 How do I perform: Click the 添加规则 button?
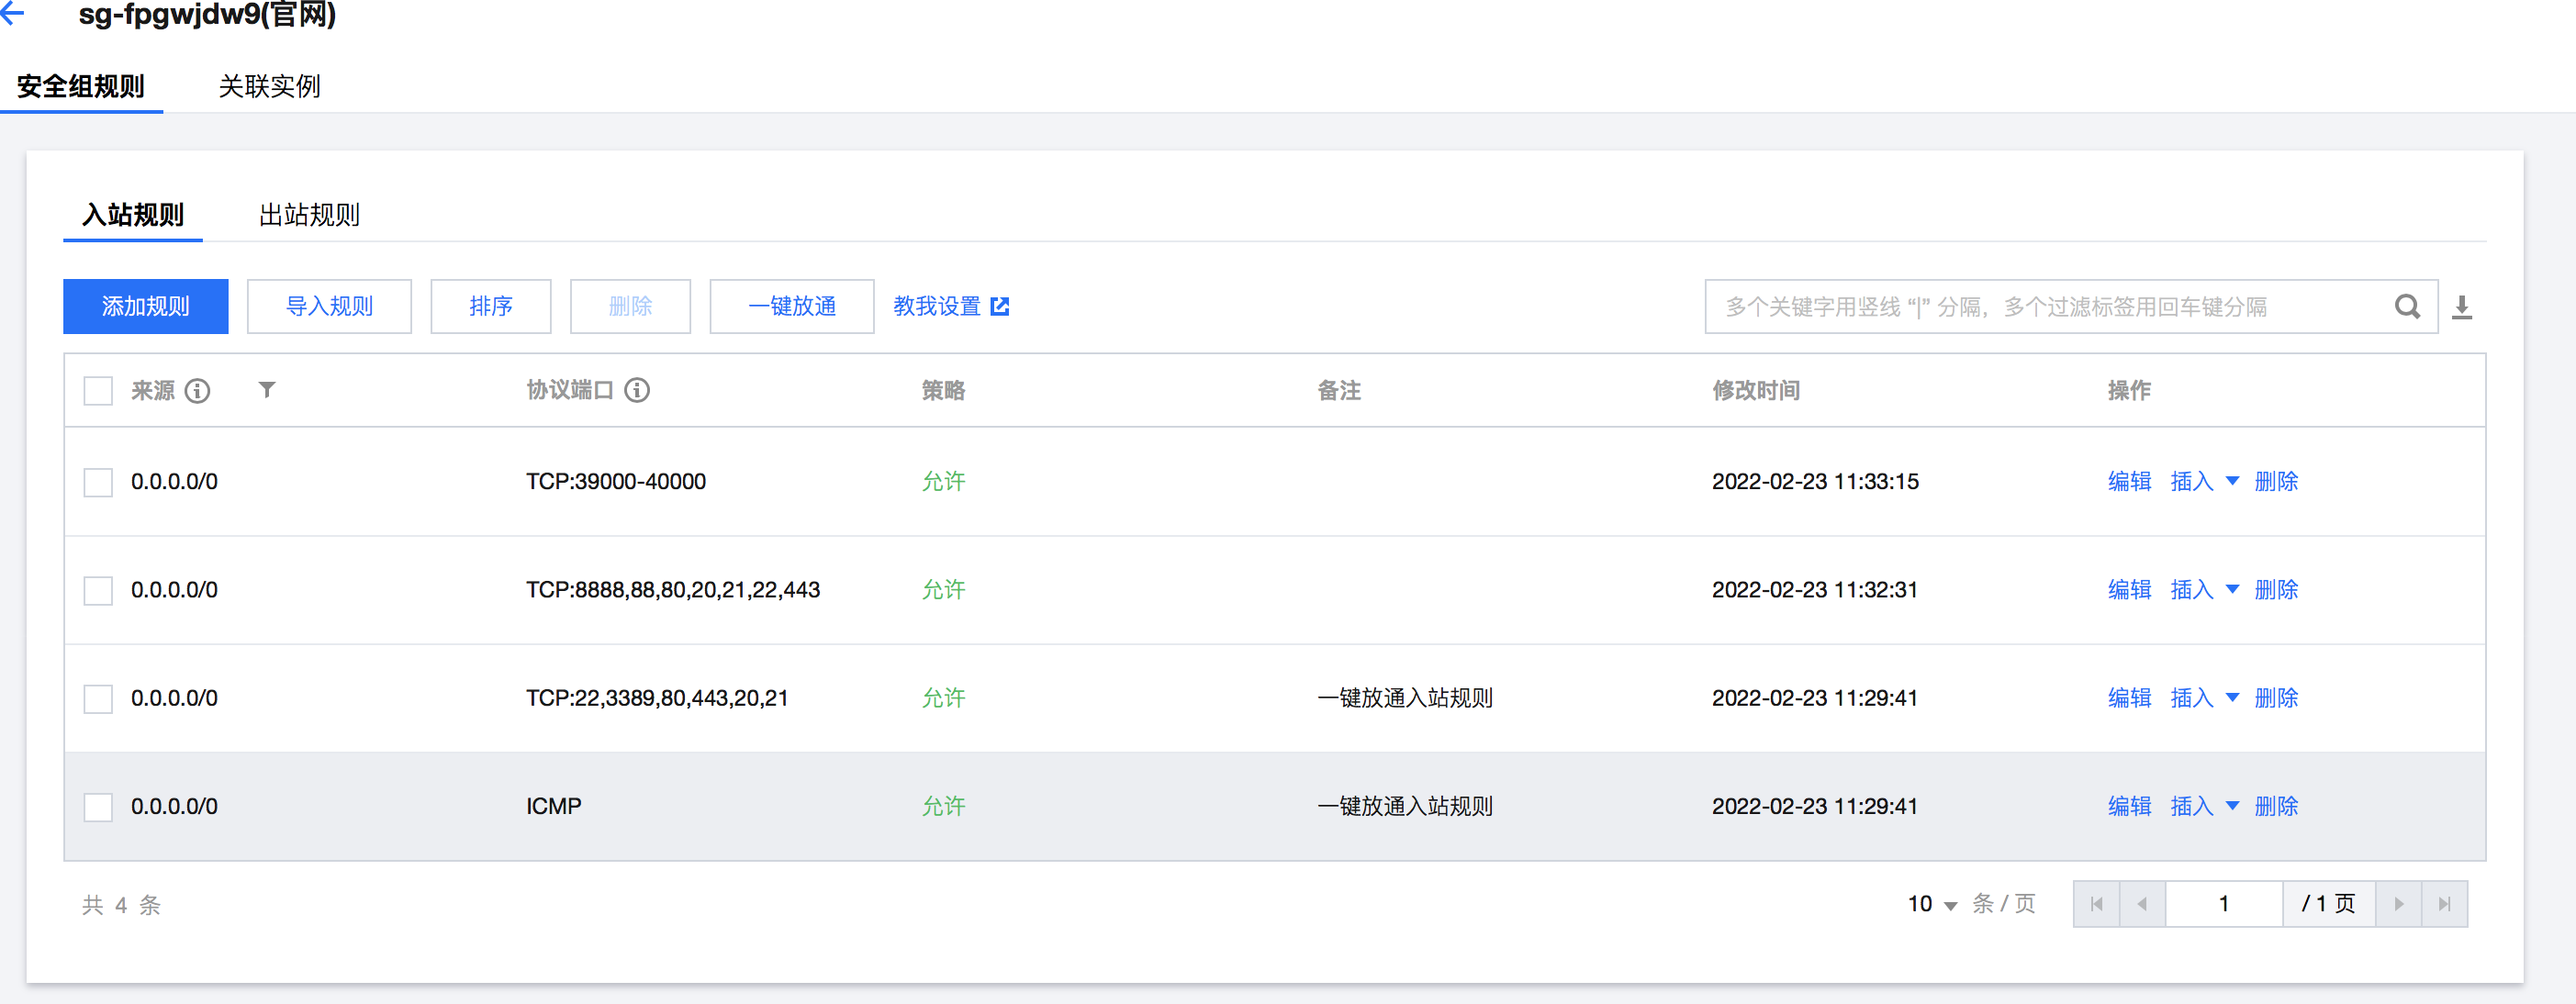click(x=146, y=306)
